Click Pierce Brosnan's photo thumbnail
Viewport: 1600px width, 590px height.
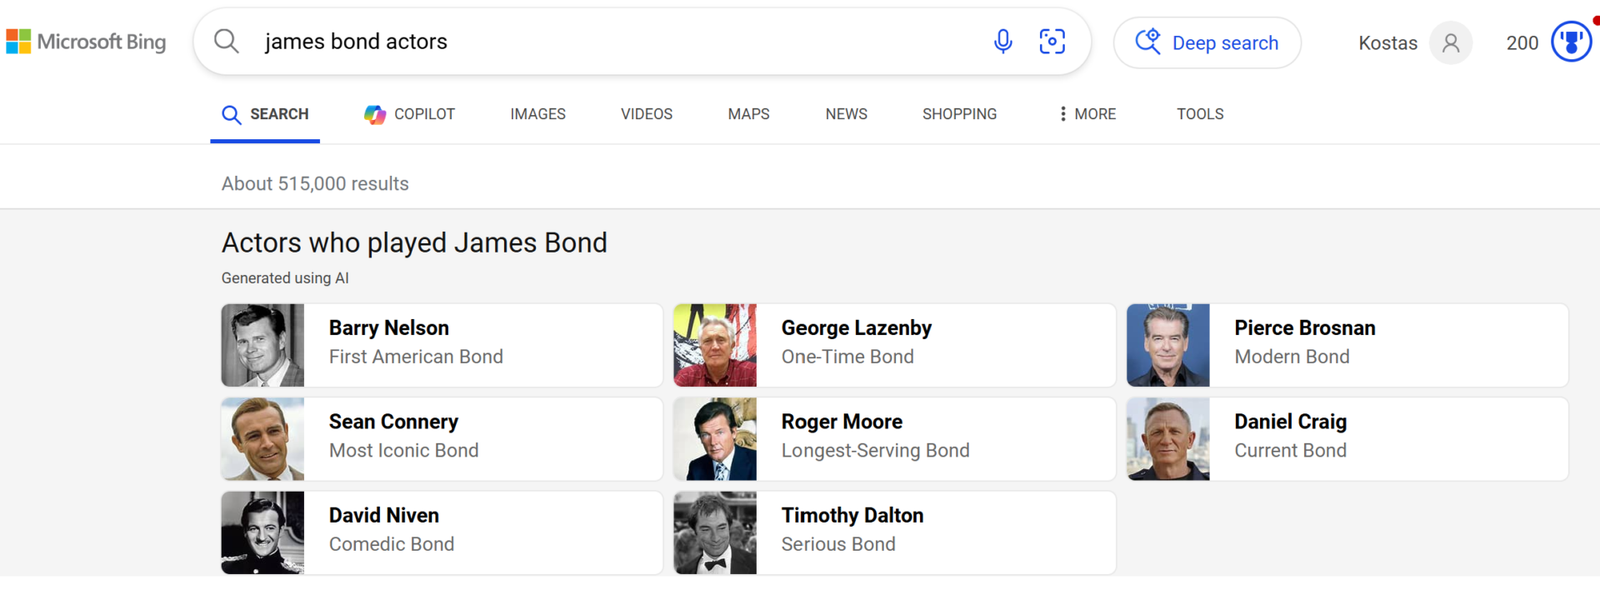coord(1168,345)
